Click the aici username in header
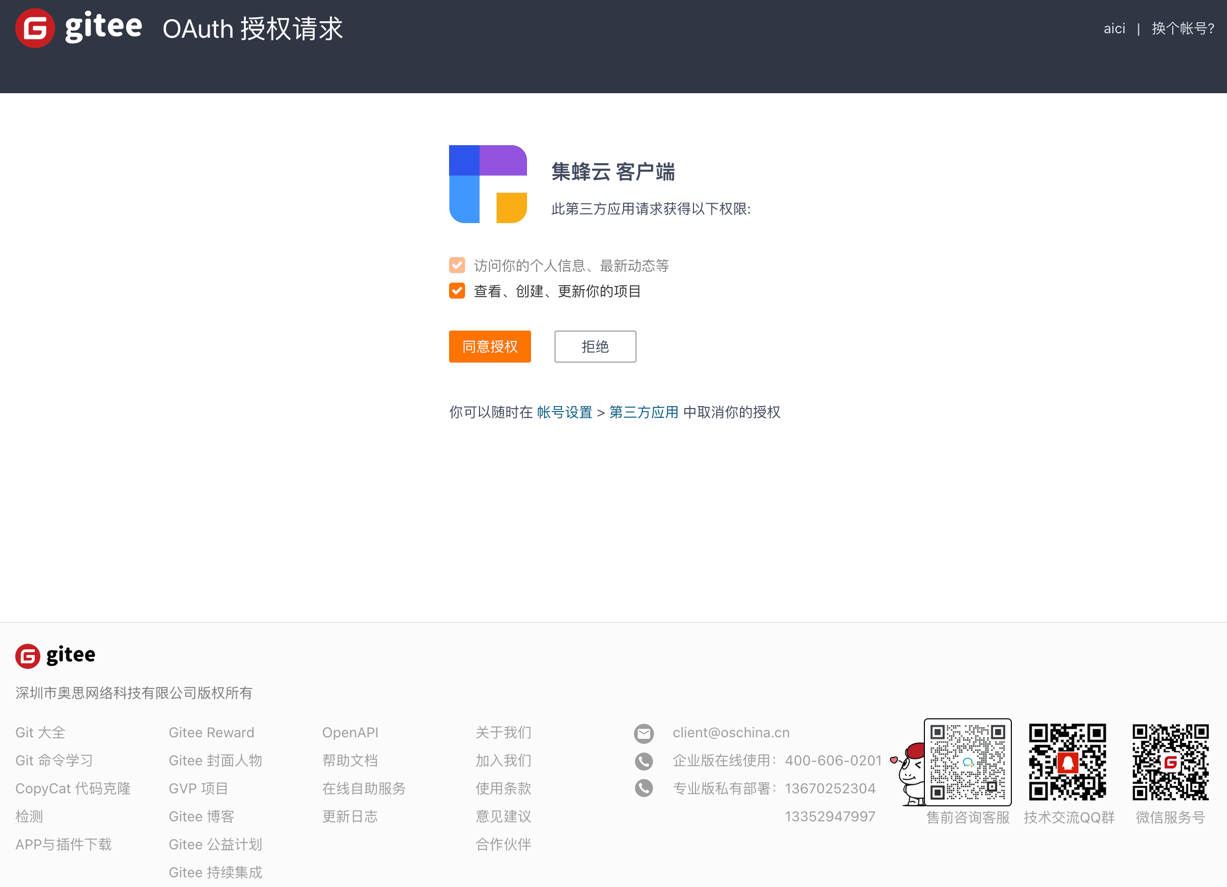1227x887 pixels. click(x=1114, y=28)
